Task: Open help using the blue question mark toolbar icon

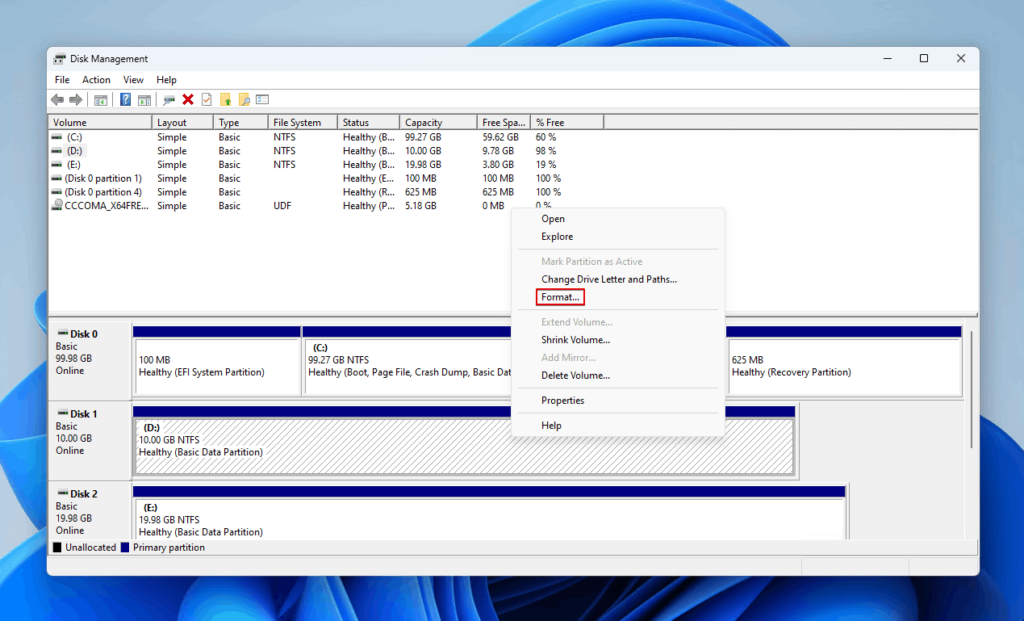Action: [x=124, y=99]
